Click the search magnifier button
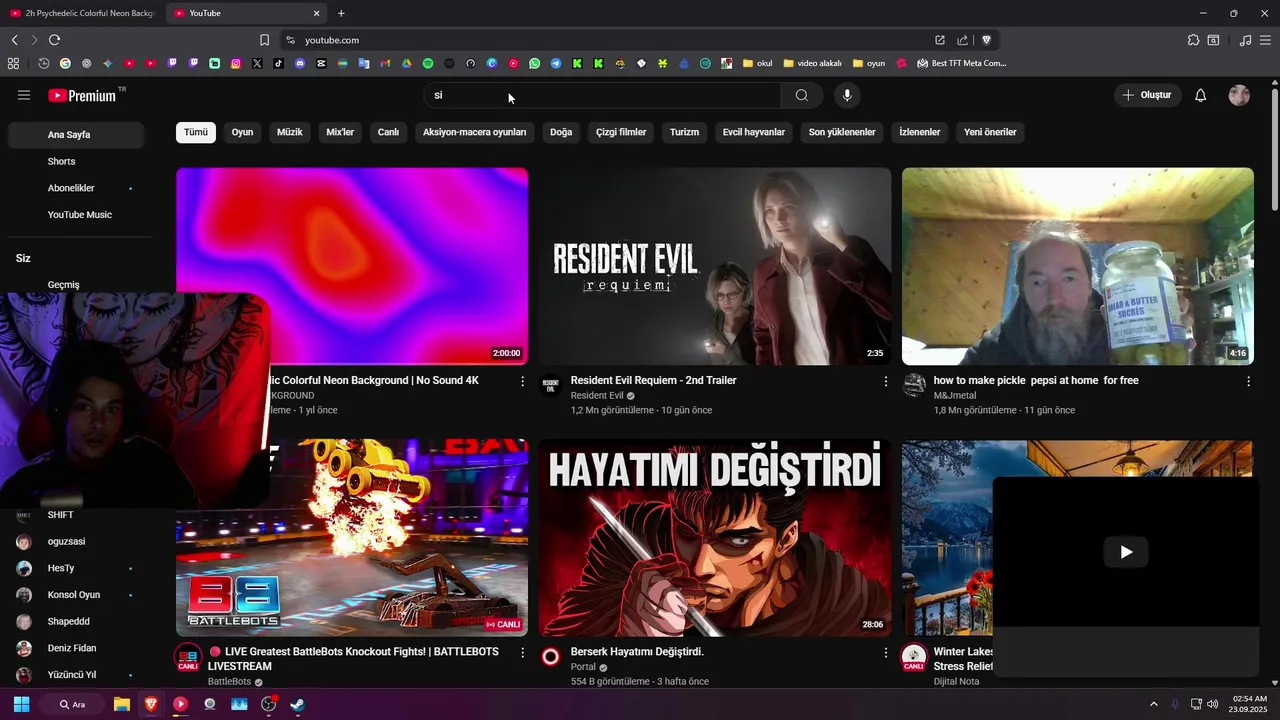This screenshot has height=720, width=1280. 802,95
